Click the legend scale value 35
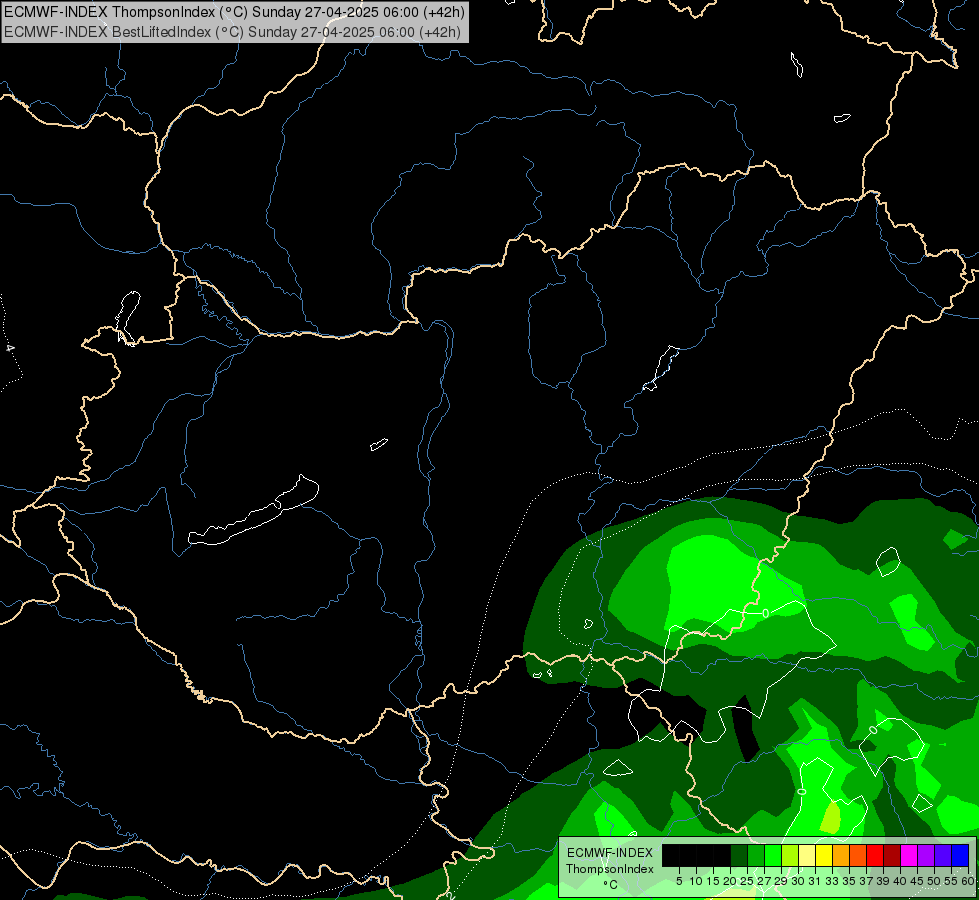 (849, 881)
